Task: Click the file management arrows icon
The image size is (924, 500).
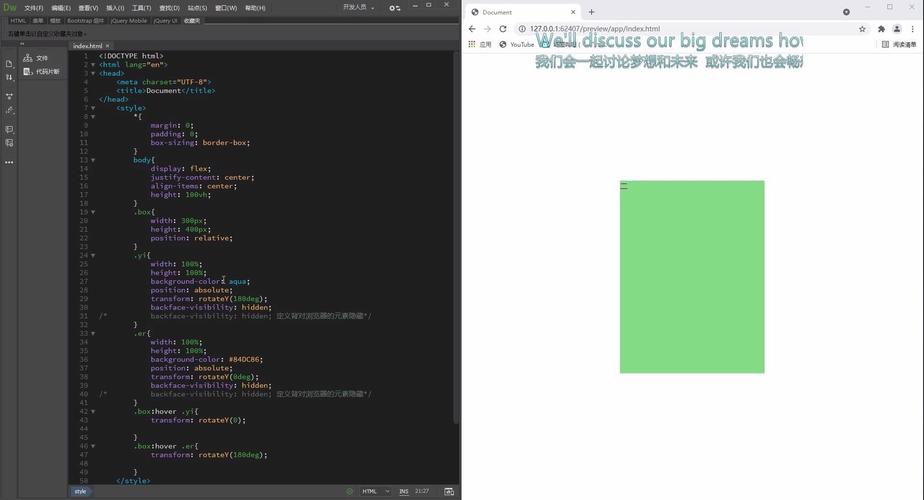Action: pyautogui.click(x=9, y=77)
